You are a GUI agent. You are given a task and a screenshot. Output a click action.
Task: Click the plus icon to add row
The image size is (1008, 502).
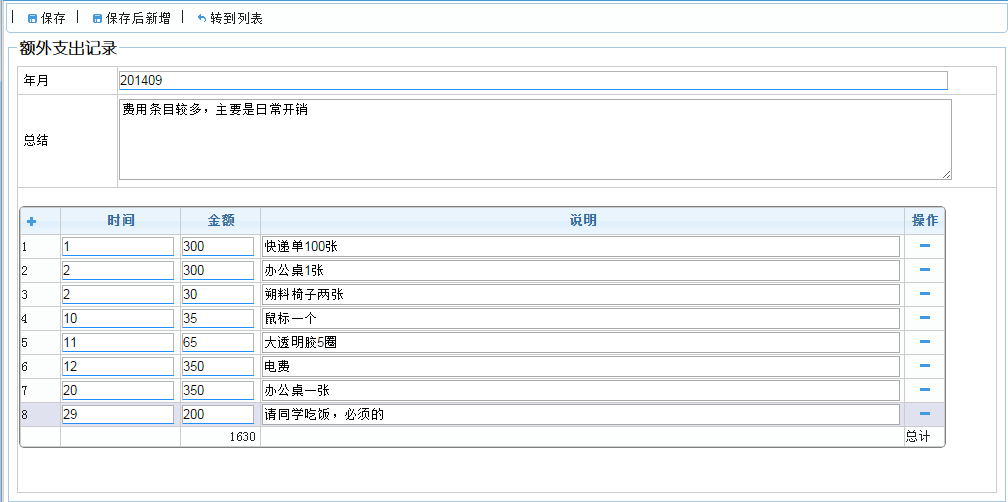point(31,221)
